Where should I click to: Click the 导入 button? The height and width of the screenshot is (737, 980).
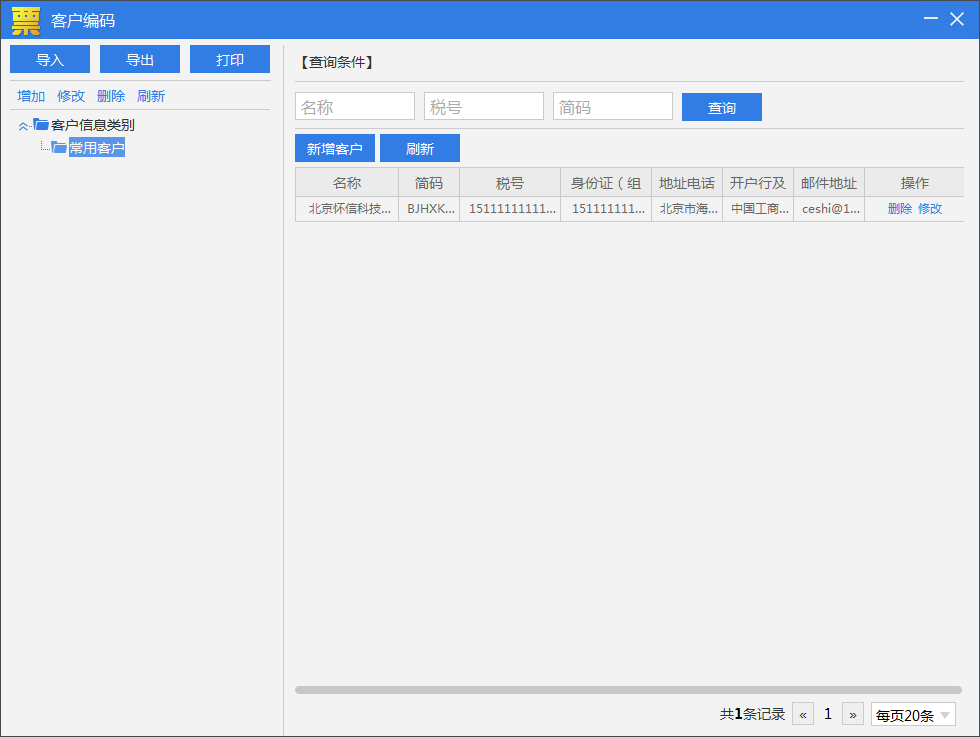pos(50,59)
